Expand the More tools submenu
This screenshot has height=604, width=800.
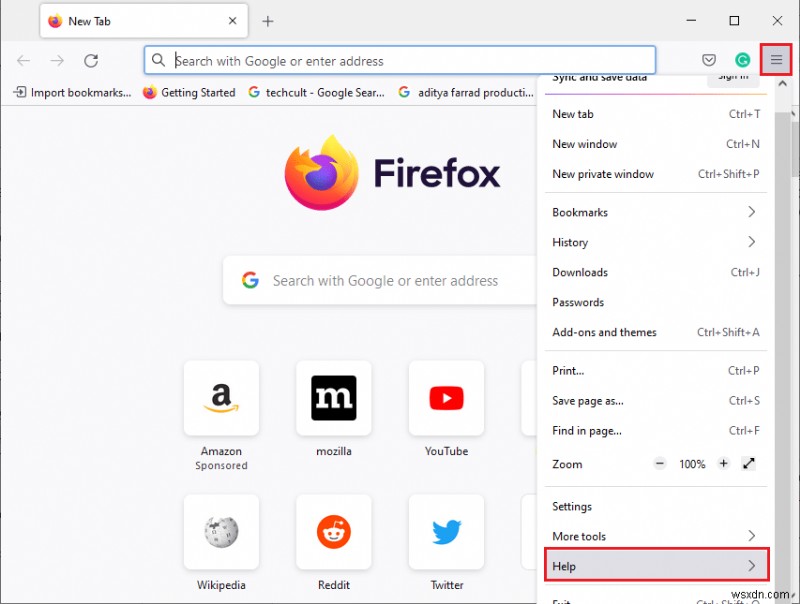pos(656,537)
